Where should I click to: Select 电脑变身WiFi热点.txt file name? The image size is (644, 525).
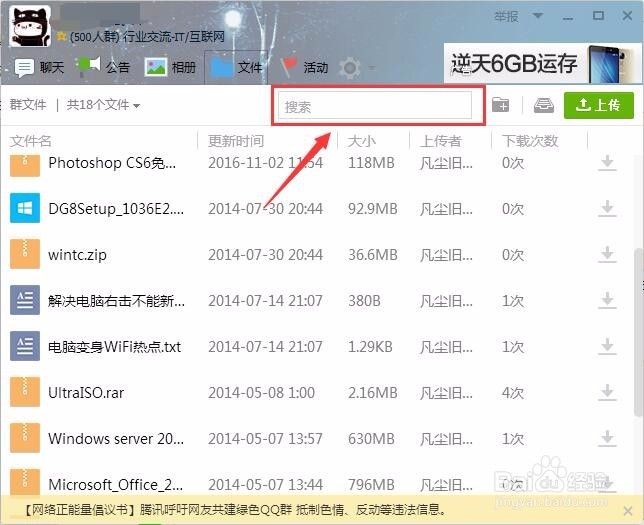tap(114, 347)
